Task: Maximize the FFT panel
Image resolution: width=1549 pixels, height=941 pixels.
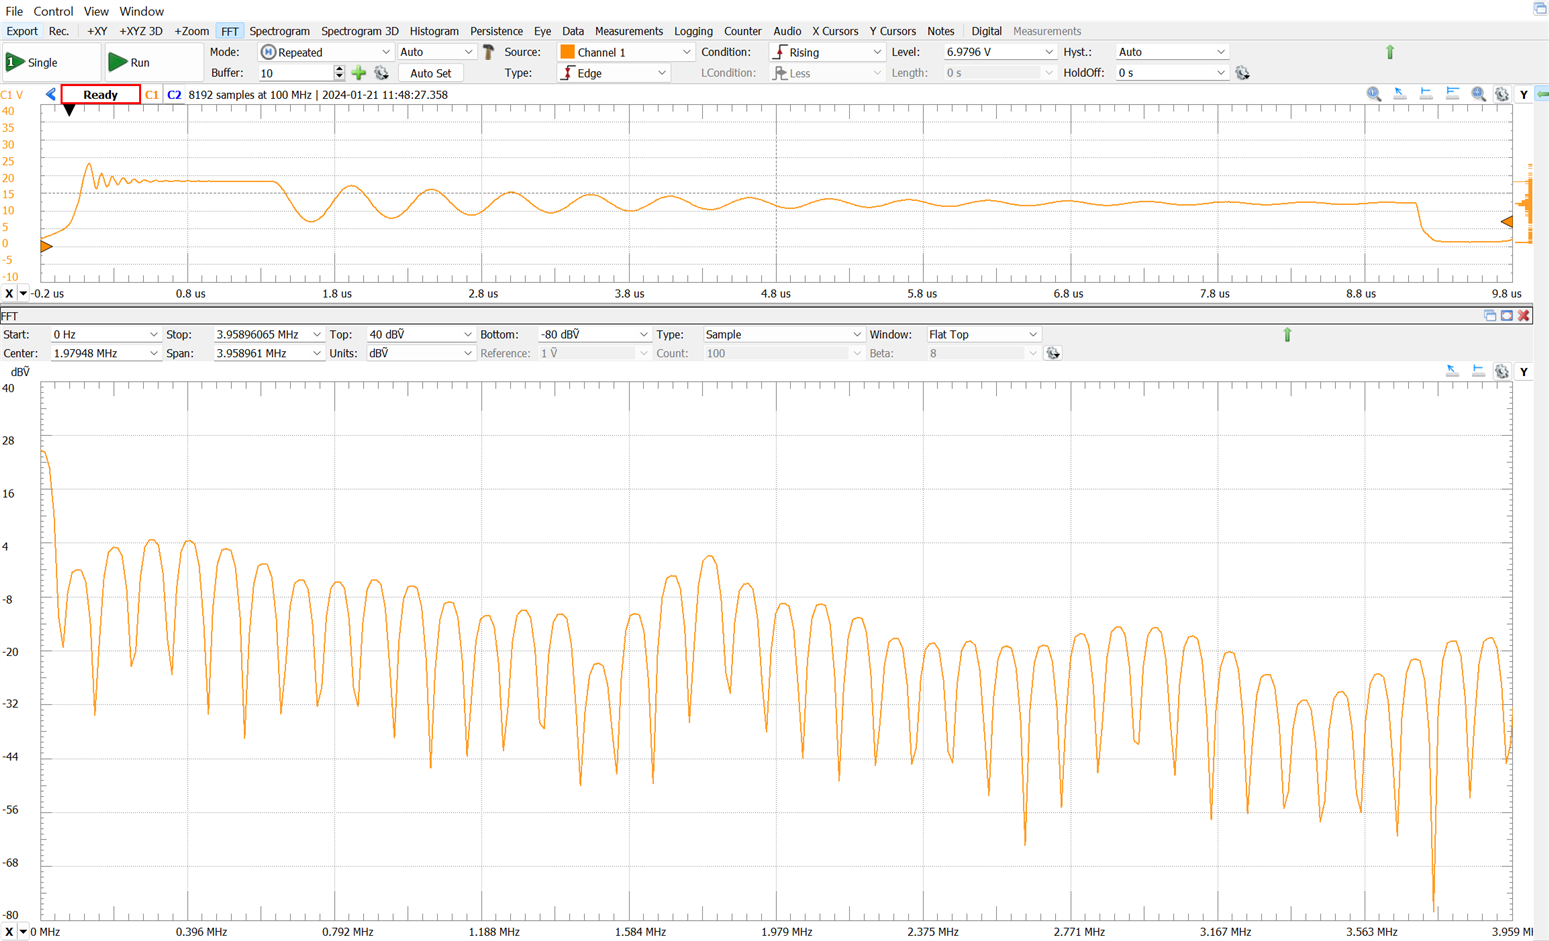Action: (x=1507, y=316)
